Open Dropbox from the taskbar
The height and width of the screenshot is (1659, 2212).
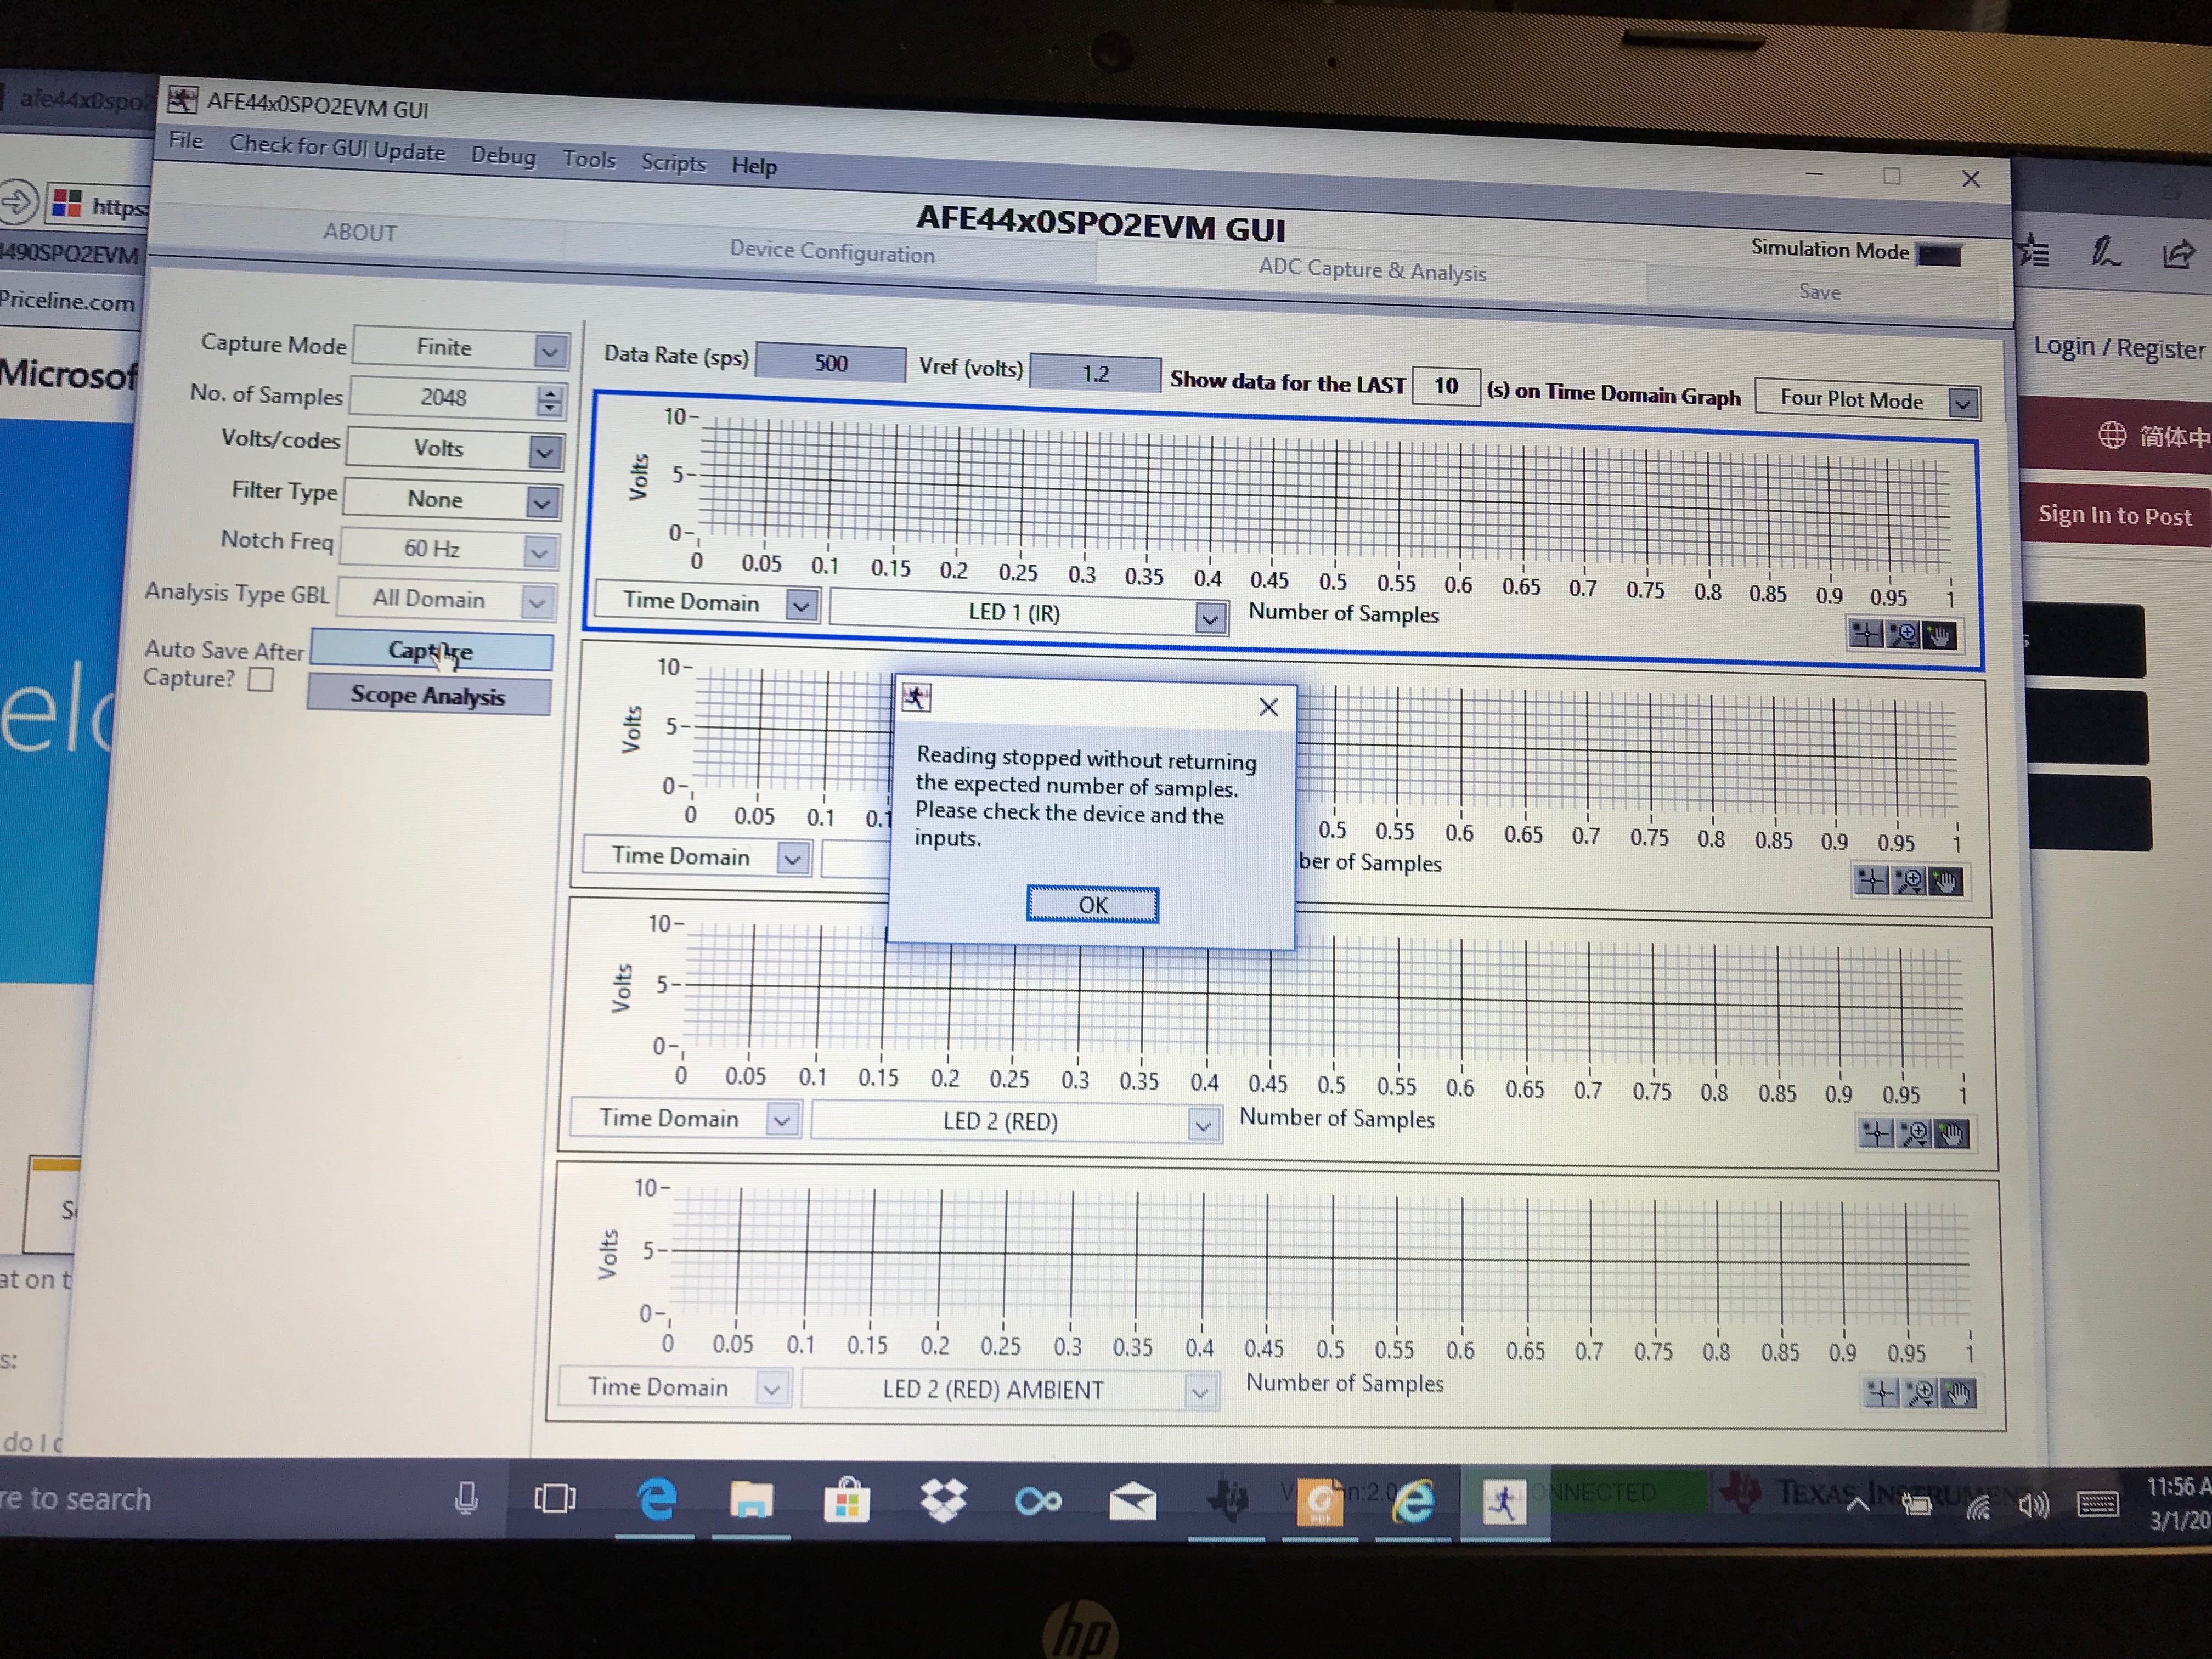click(942, 1500)
